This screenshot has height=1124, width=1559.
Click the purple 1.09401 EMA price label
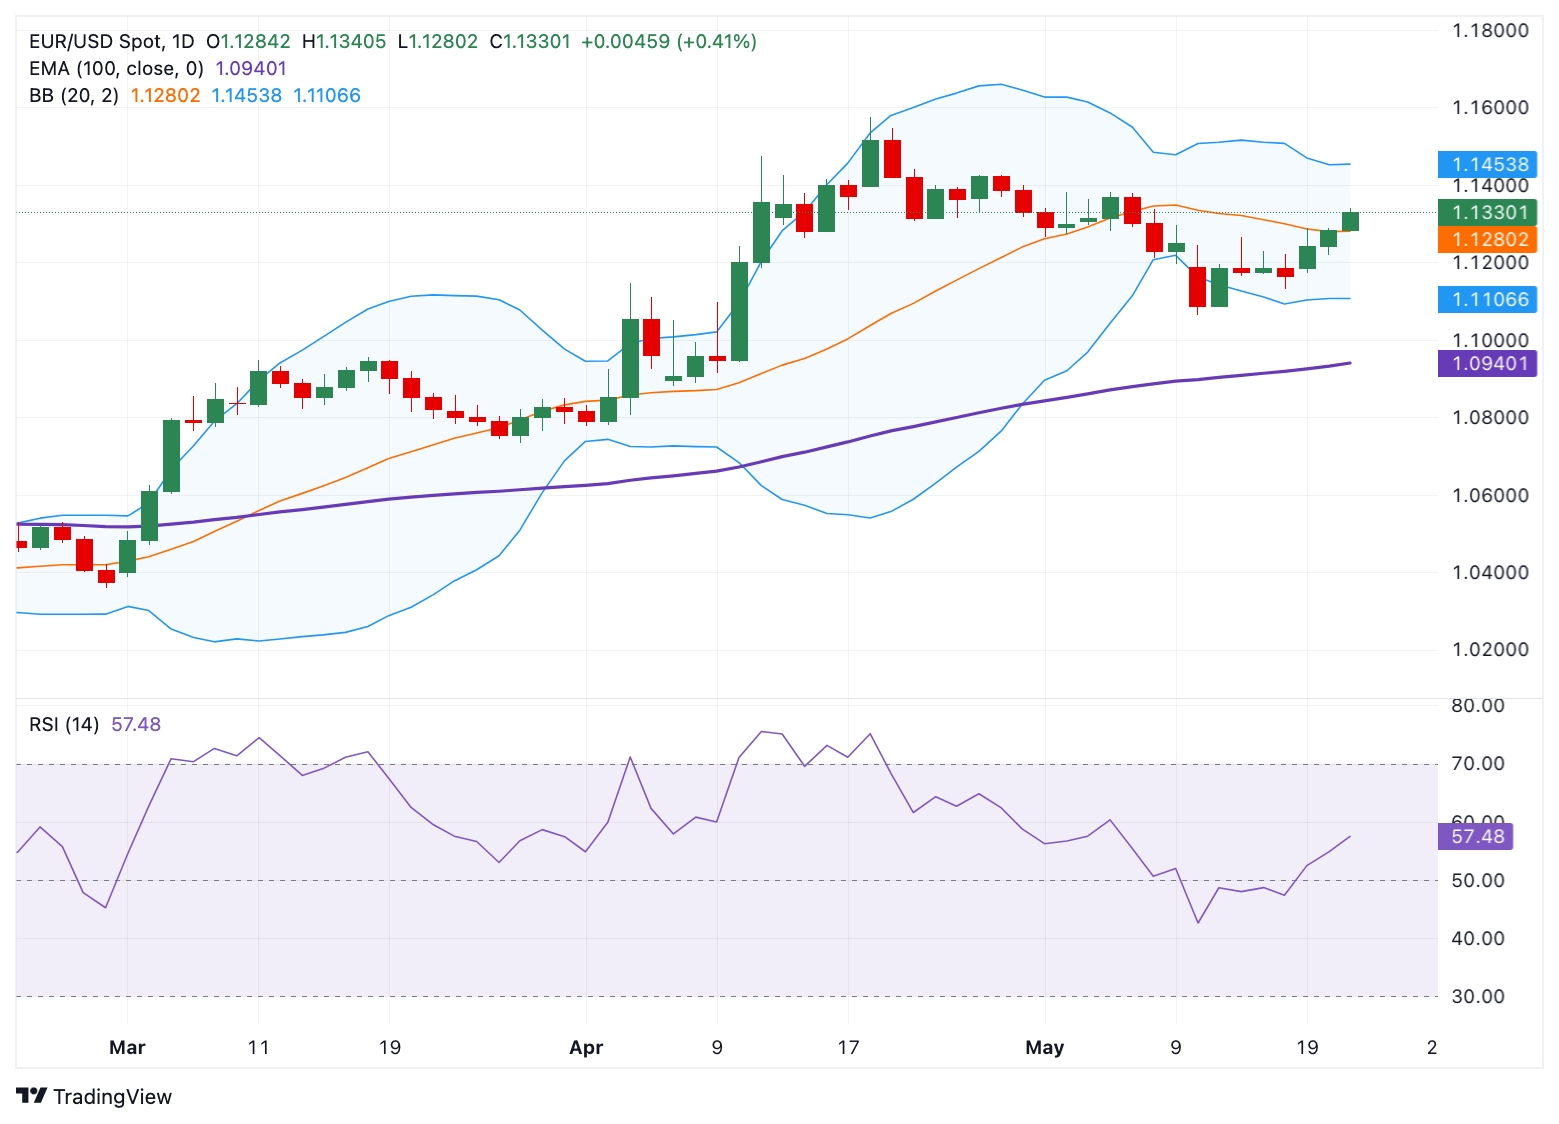coord(1487,363)
